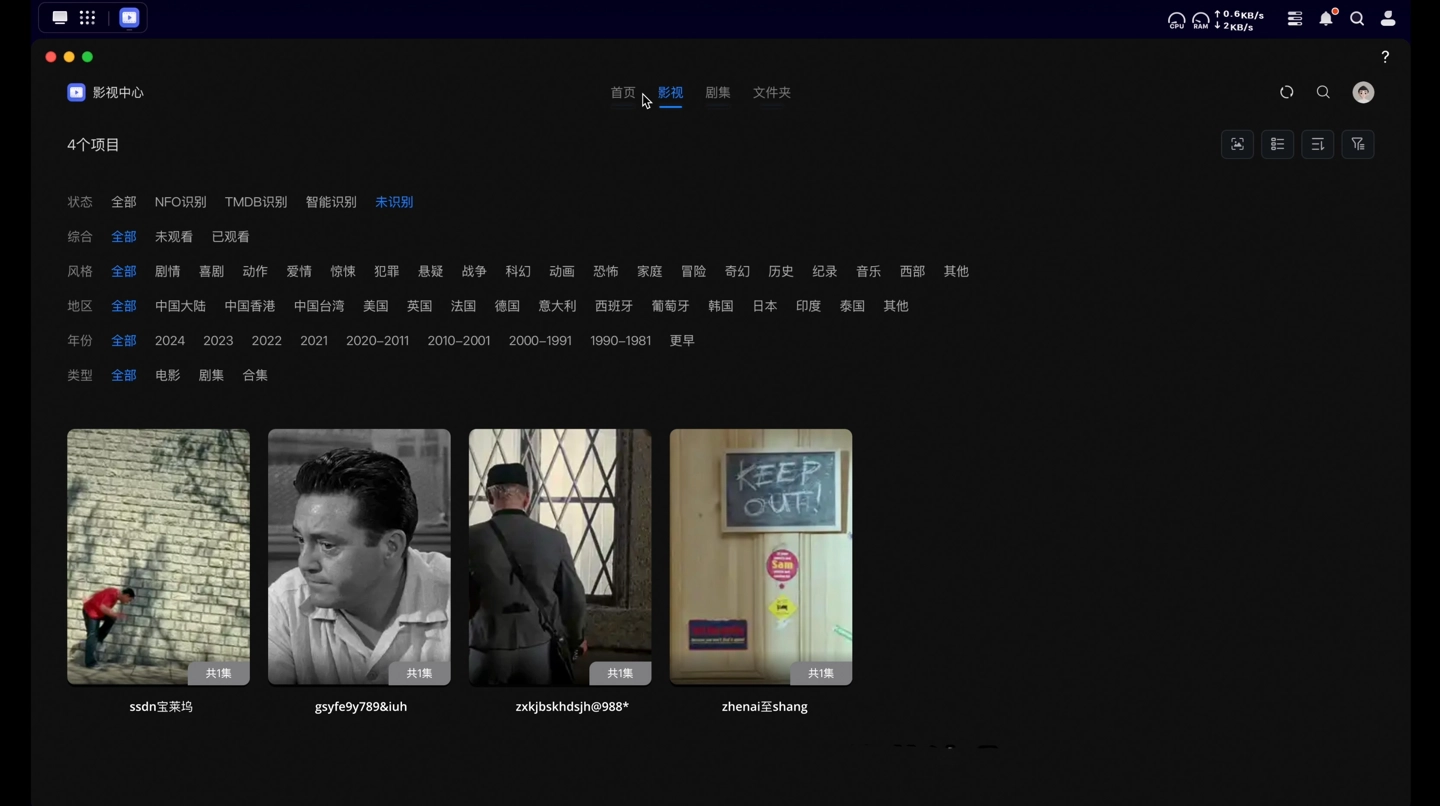
Task: Open system notifications bell
Action: coord(1326,18)
